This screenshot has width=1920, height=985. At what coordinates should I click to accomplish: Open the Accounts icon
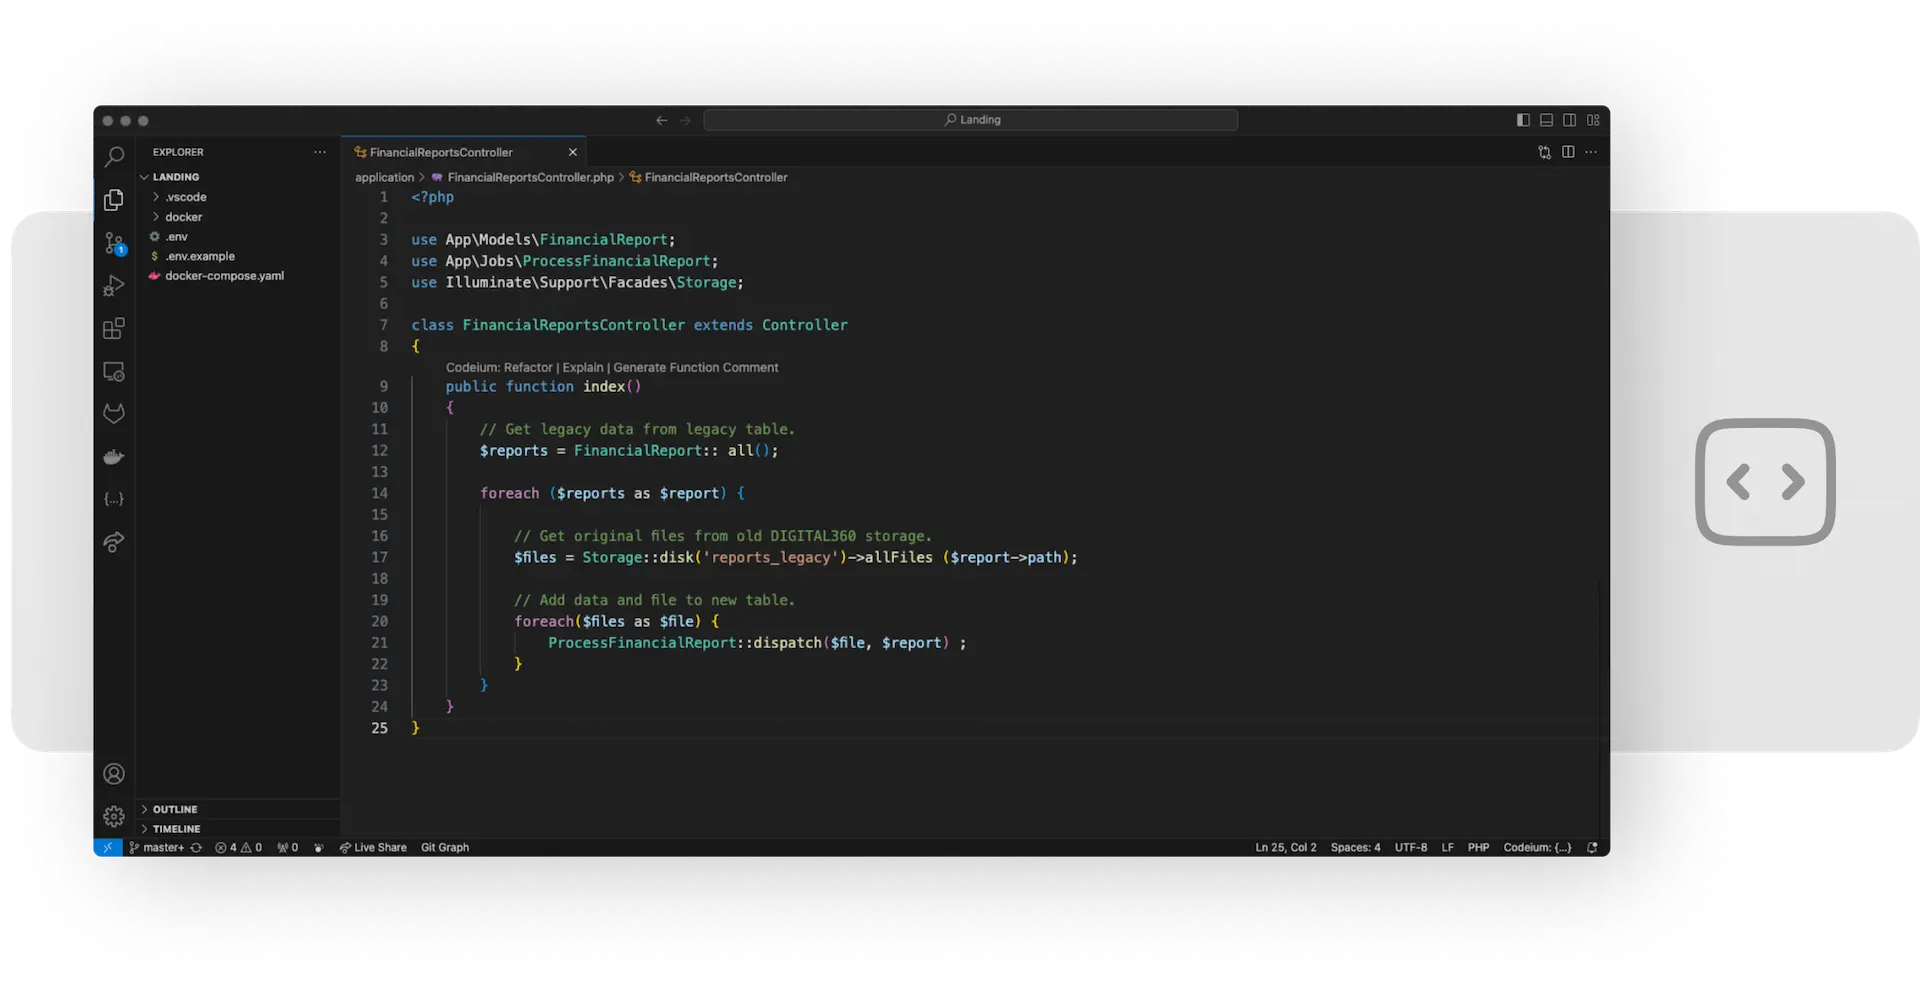tap(114, 774)
